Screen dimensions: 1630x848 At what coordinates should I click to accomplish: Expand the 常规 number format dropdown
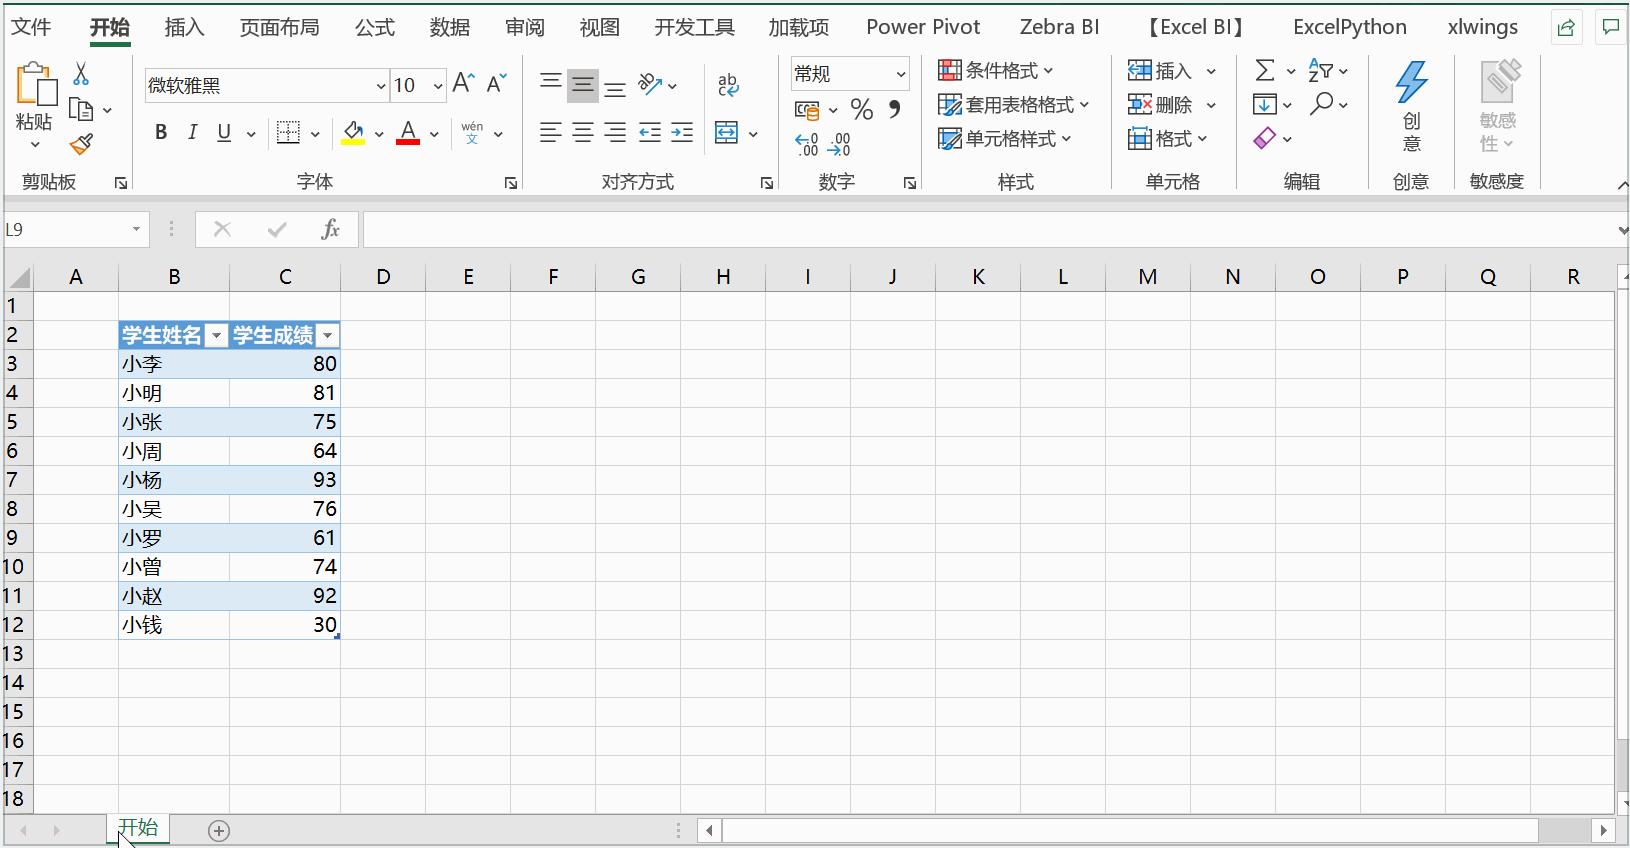pos(900,74)
